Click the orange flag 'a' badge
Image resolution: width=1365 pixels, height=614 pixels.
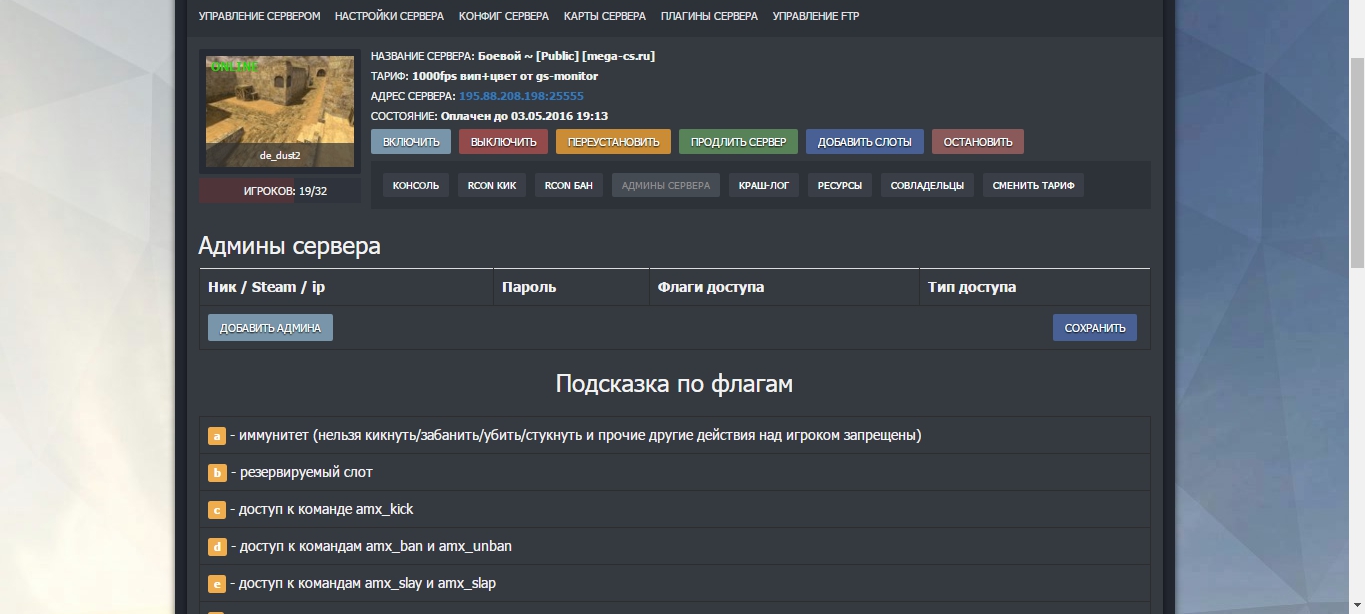217,436
